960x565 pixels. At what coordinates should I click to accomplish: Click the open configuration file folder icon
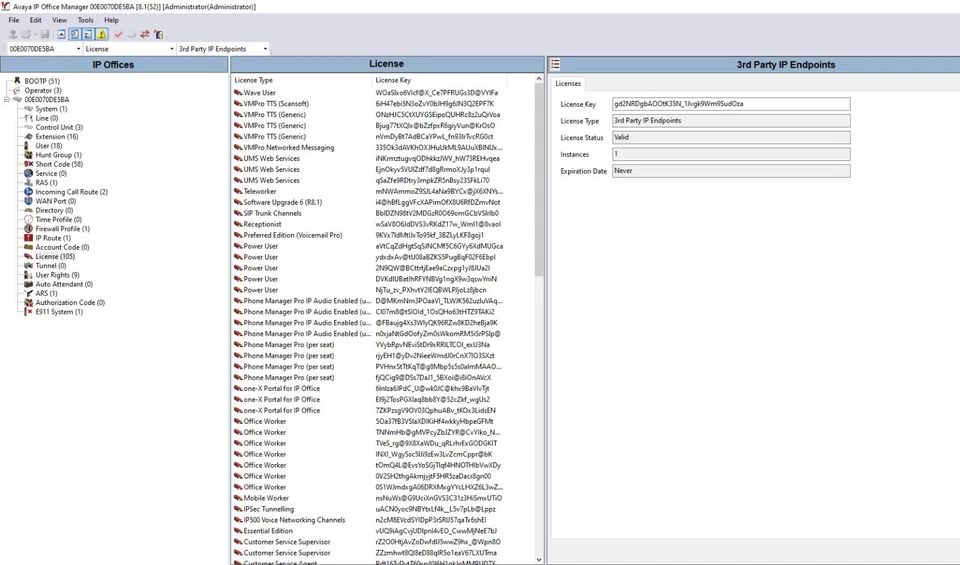coord(26,34)
